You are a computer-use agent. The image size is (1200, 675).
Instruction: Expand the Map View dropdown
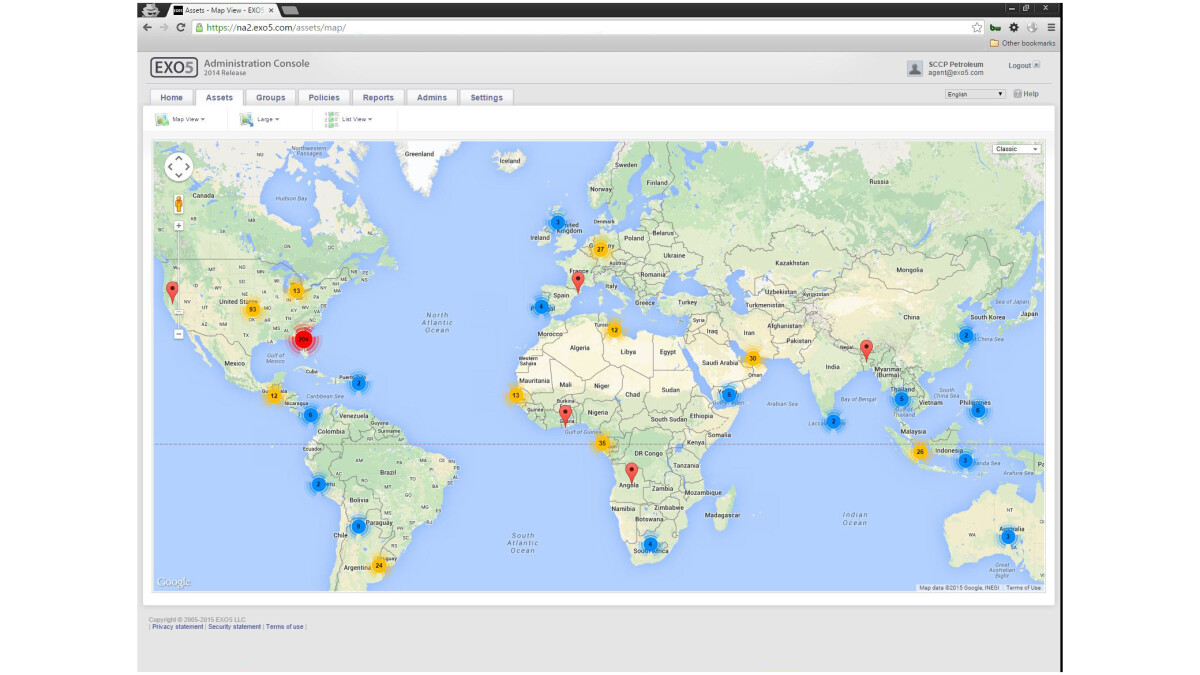coord(181,119)
